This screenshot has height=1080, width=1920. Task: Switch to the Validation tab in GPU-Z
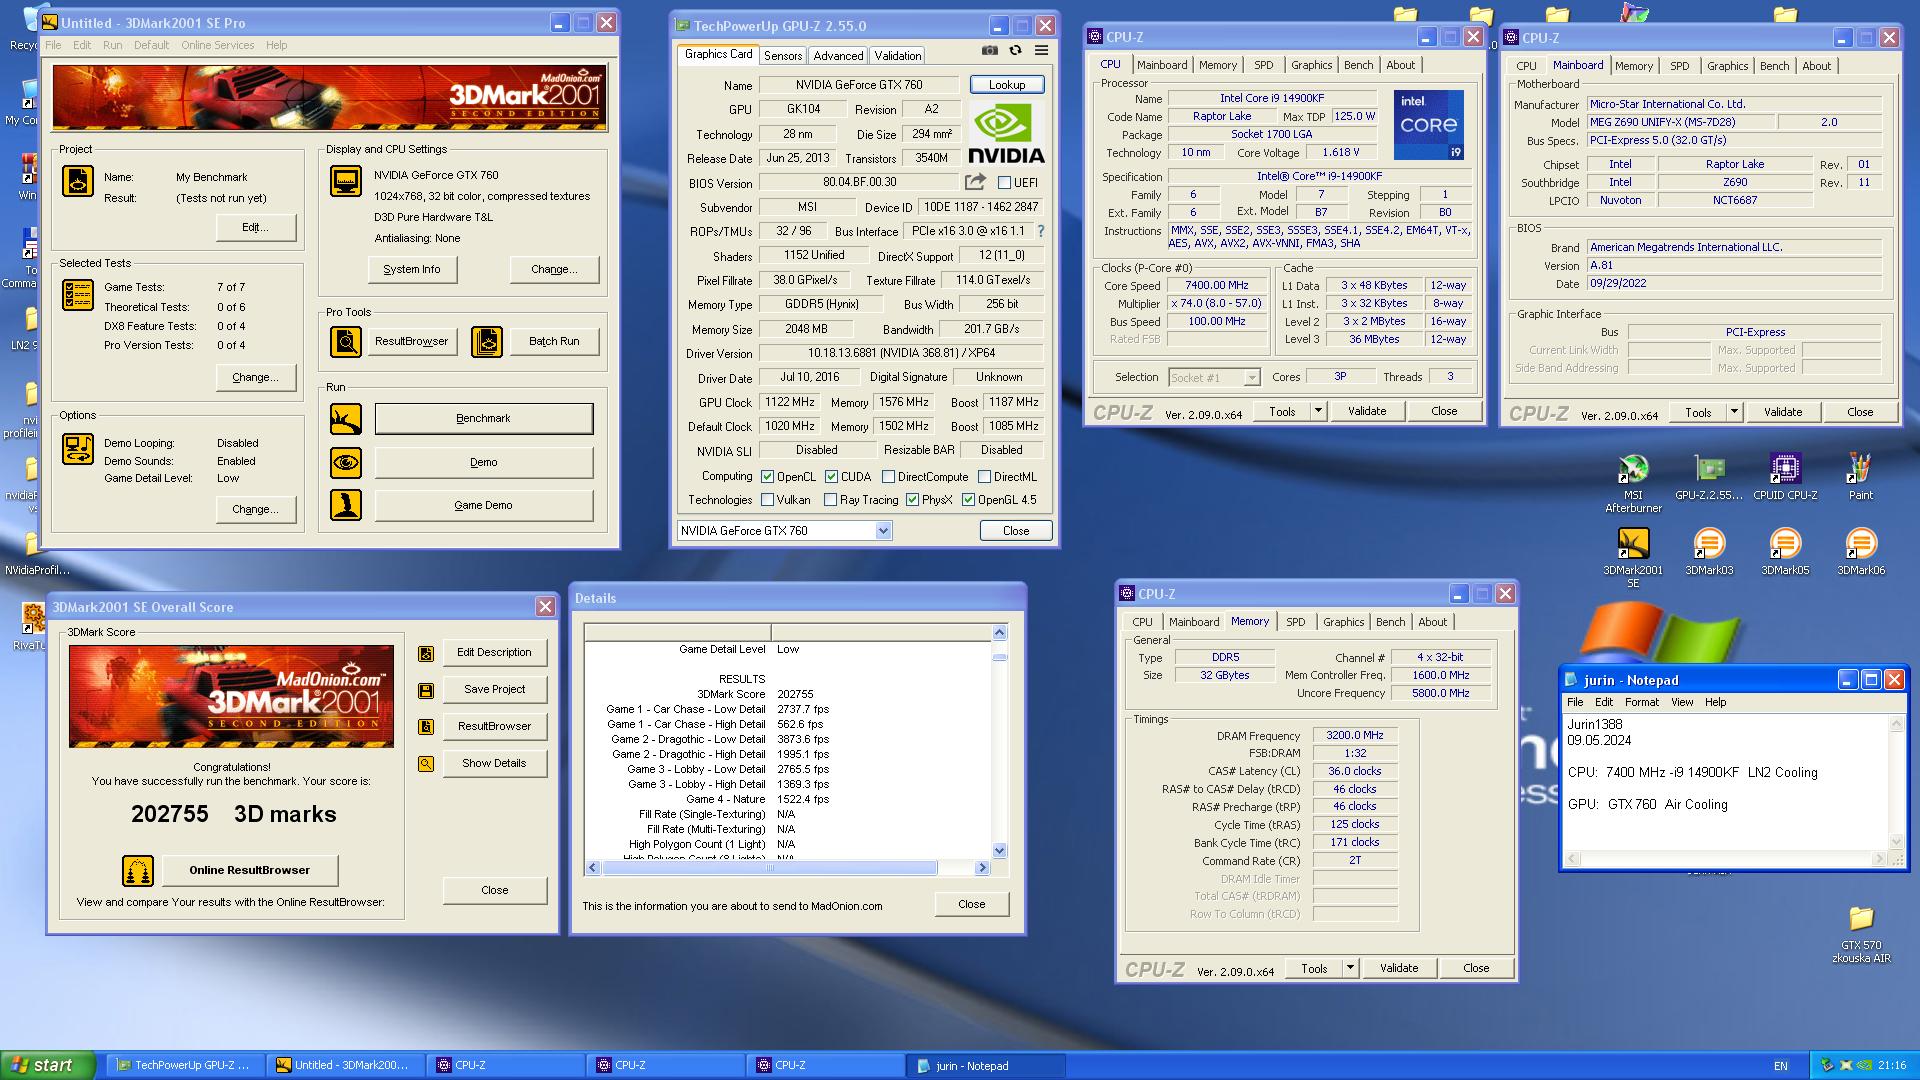(x=898, y=56)
